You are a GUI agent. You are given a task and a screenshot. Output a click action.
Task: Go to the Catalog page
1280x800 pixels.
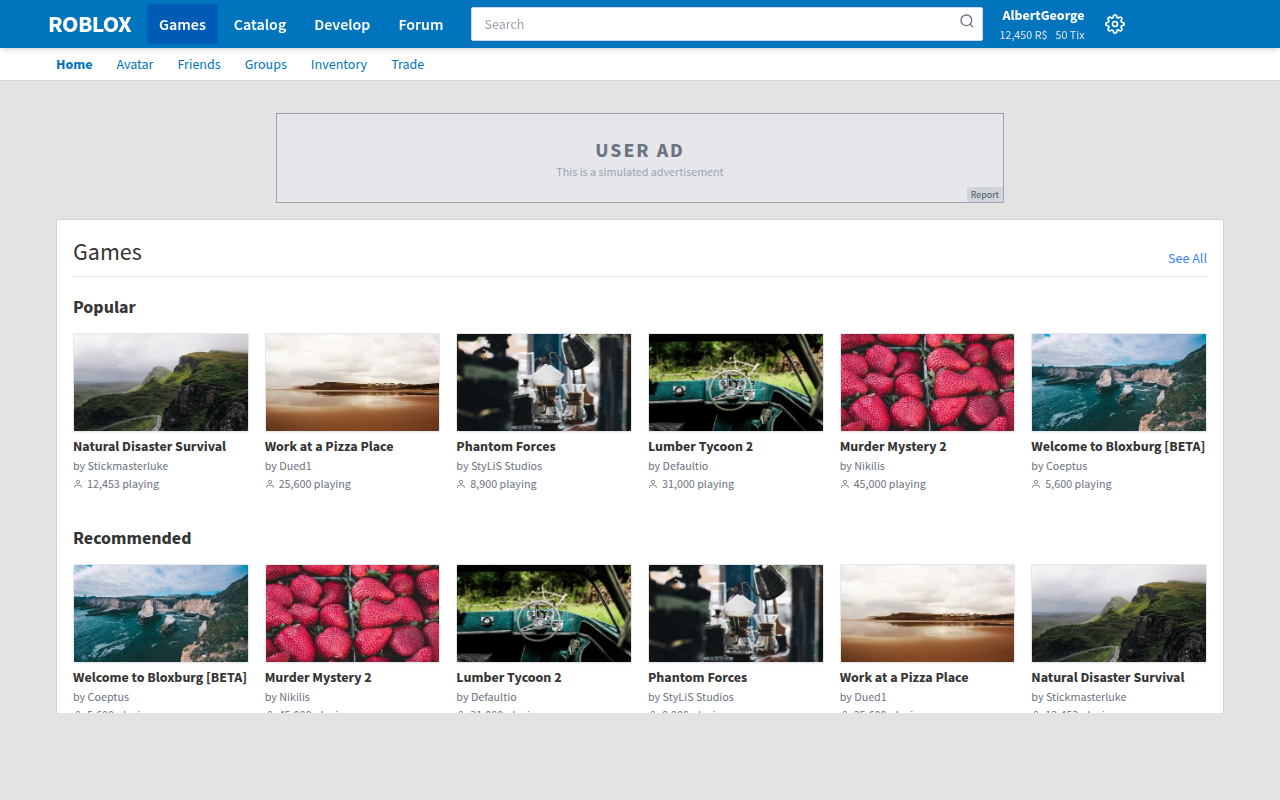click(260, 24)
